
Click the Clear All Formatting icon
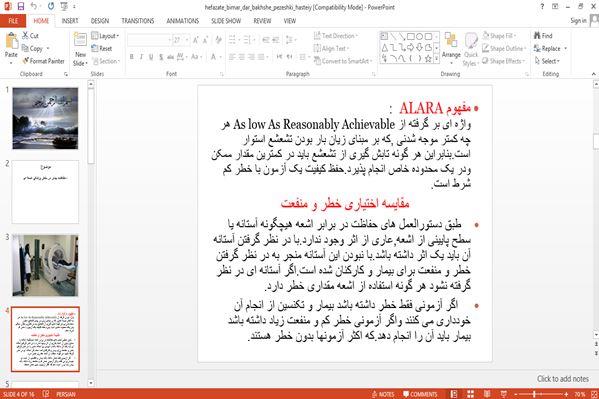219,40
